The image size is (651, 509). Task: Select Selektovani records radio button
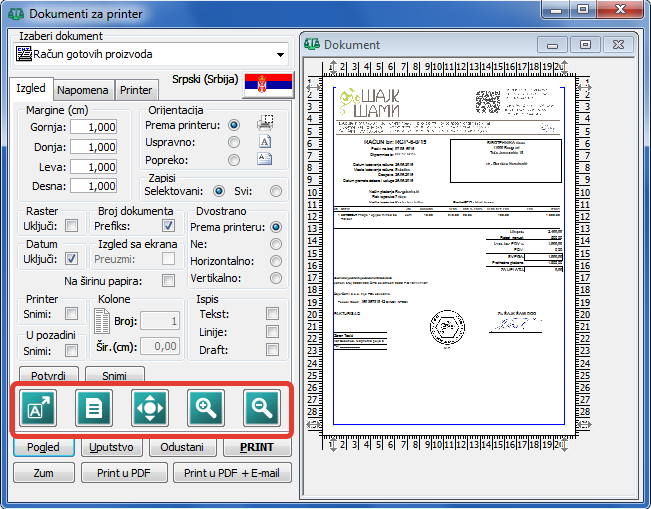(219, 191)
